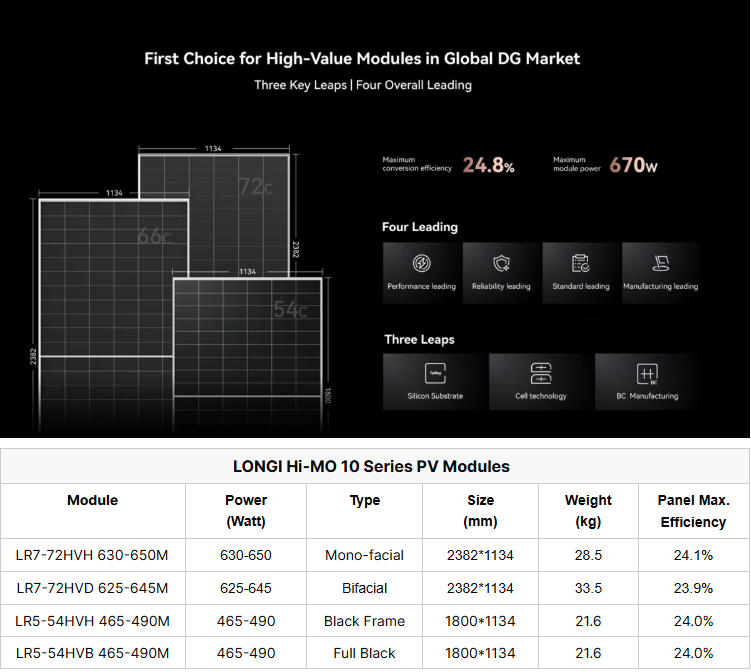
Task: Click the LR5-54HVH 465-490M module cell
Action: point(92,621)
